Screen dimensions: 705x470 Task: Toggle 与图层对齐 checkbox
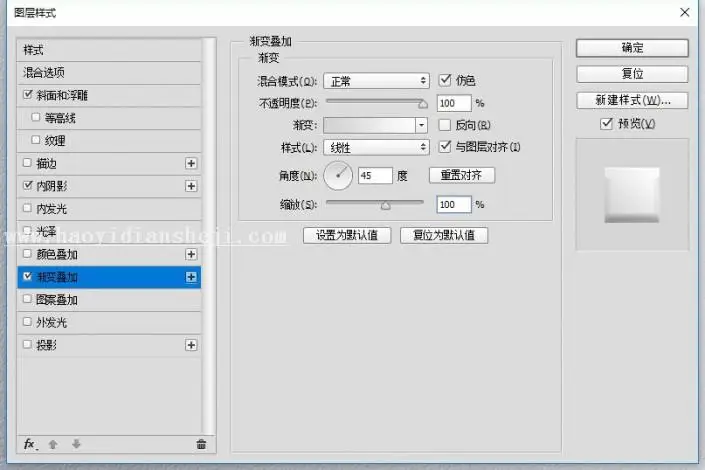[445, 146]
